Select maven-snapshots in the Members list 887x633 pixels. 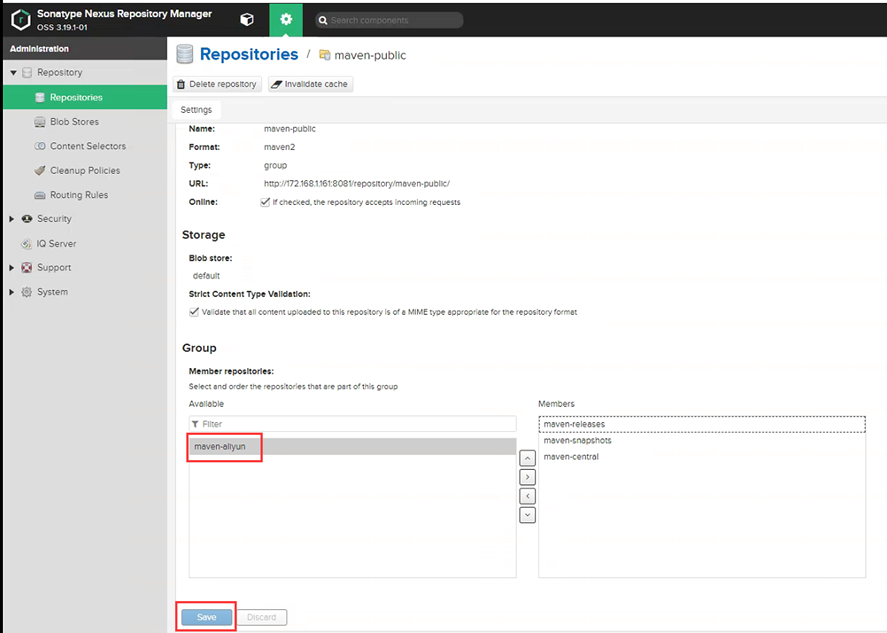pos(701,441)
